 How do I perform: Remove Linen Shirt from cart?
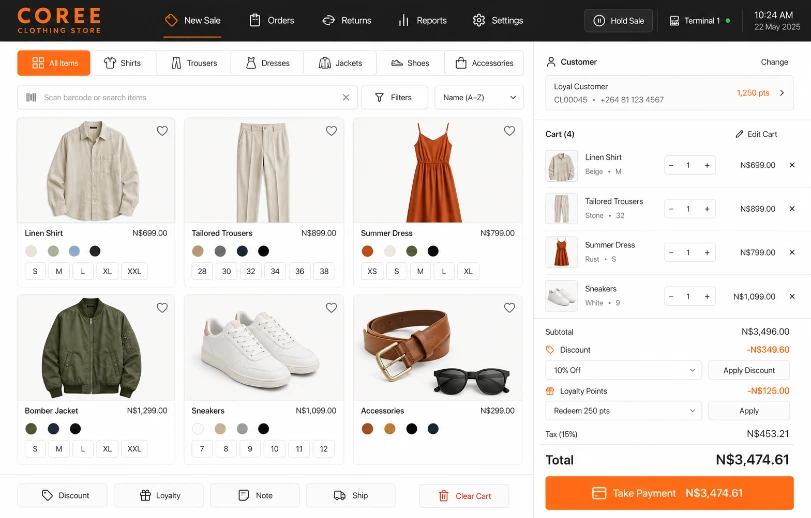[x=792, y=165]
